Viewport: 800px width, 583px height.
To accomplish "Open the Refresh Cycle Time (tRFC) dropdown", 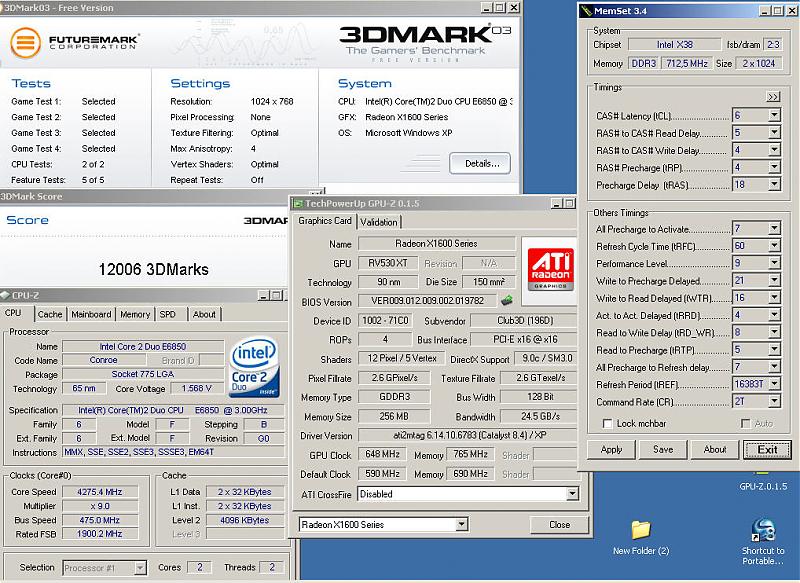I will 774,246.
